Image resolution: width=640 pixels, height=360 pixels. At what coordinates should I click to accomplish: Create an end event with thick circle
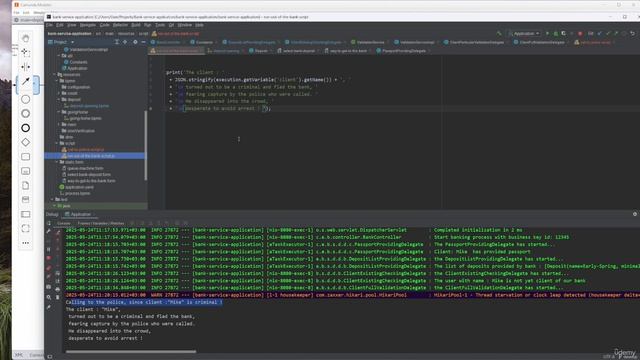point(25,128)
